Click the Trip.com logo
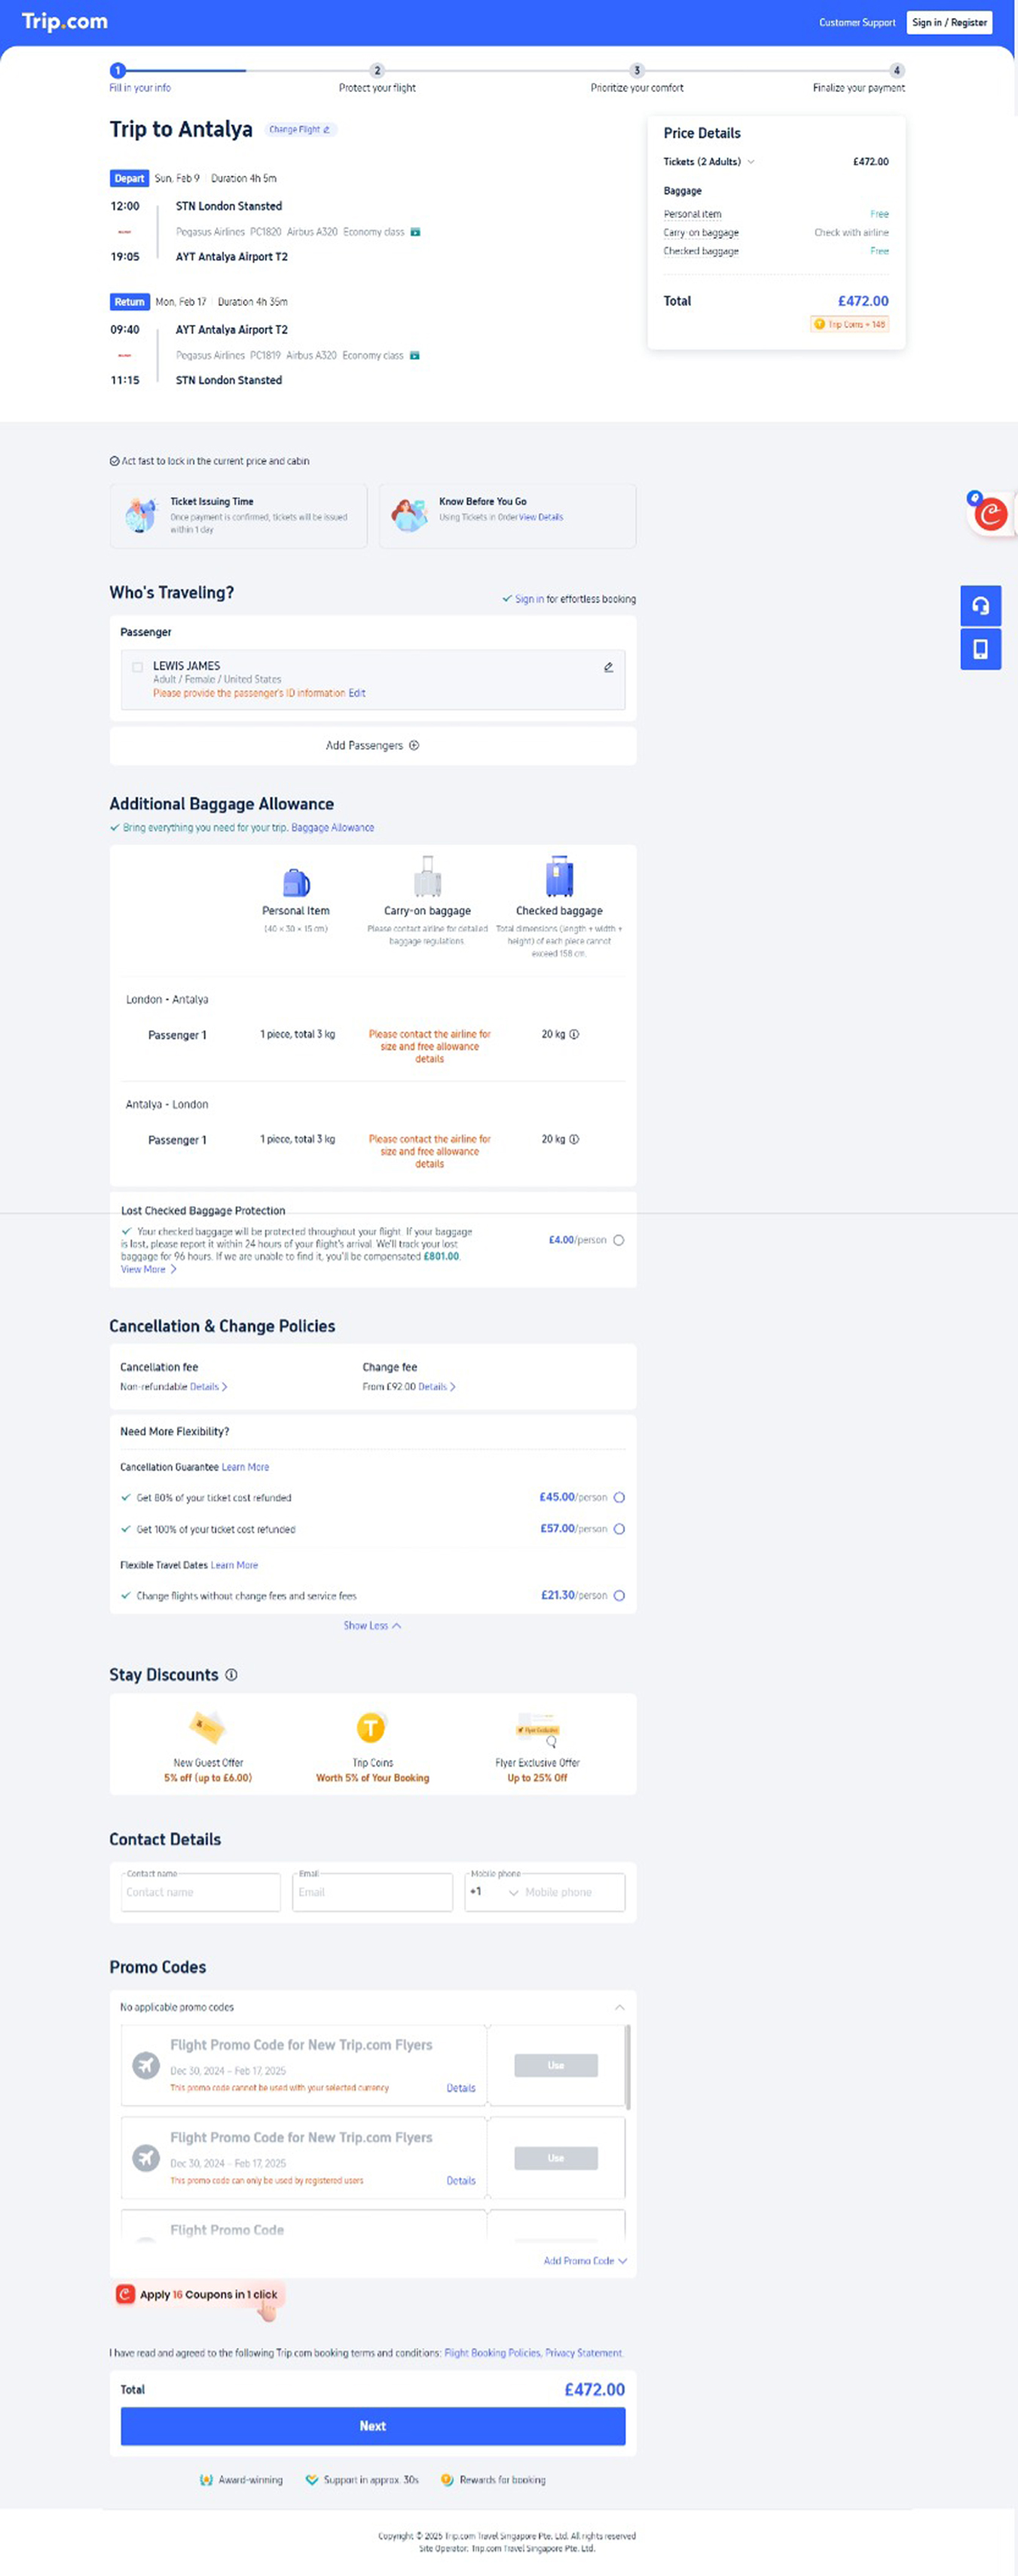The width and height of the screenshot is (1018, 2576). click(x=65, y=22)
